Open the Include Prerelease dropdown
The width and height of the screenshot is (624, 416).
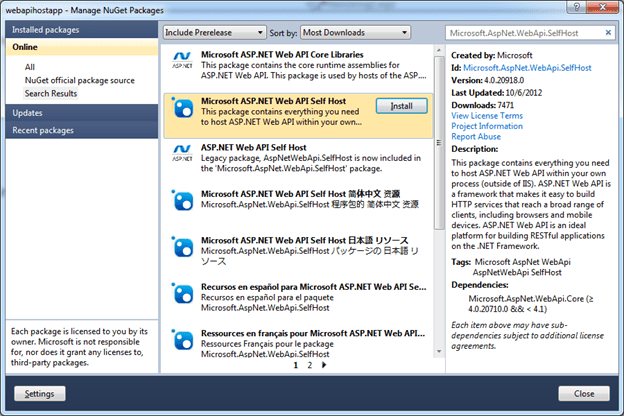tap(216, 32)
